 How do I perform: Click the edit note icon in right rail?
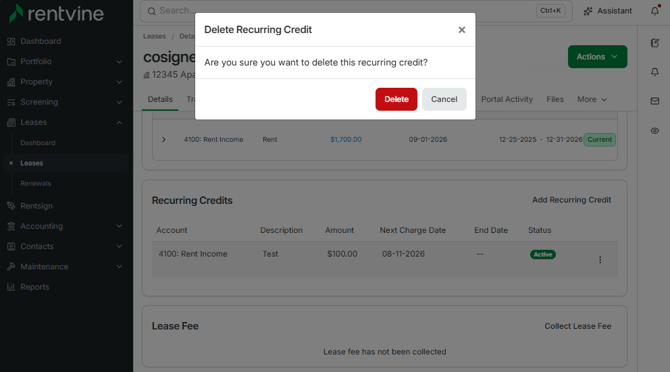655,43
